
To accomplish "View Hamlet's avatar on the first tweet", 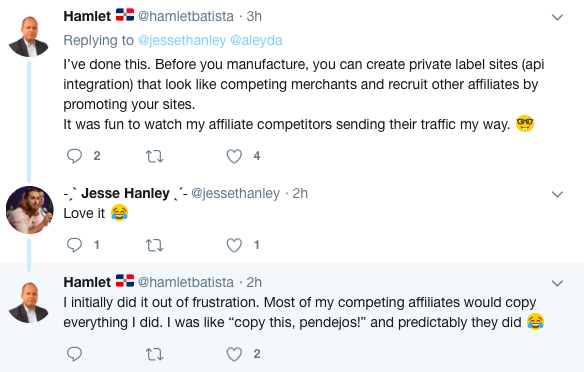I will coord(29,36).
